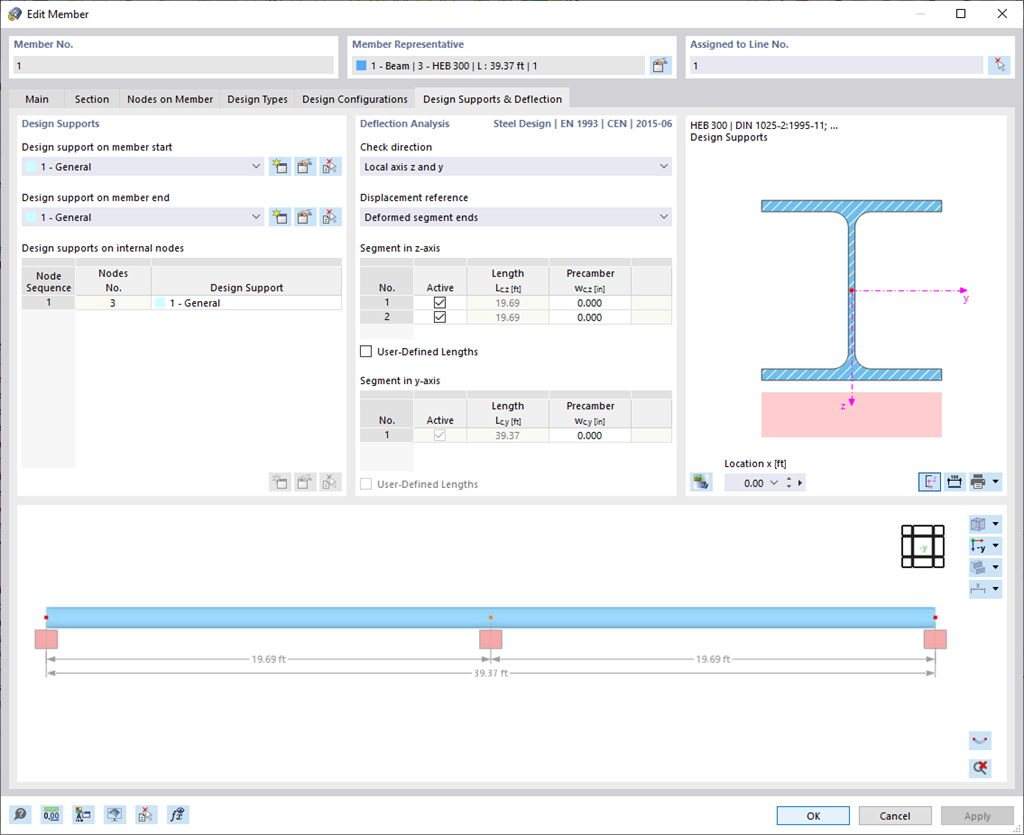Uncheck Active for segment 1 in z-axis
Viewport: 1024px width, 835px height.
[x=439, y=302]
